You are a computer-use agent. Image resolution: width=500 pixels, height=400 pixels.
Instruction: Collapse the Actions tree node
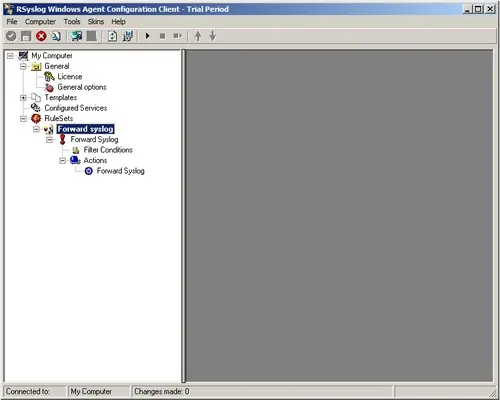click(62, 161)
